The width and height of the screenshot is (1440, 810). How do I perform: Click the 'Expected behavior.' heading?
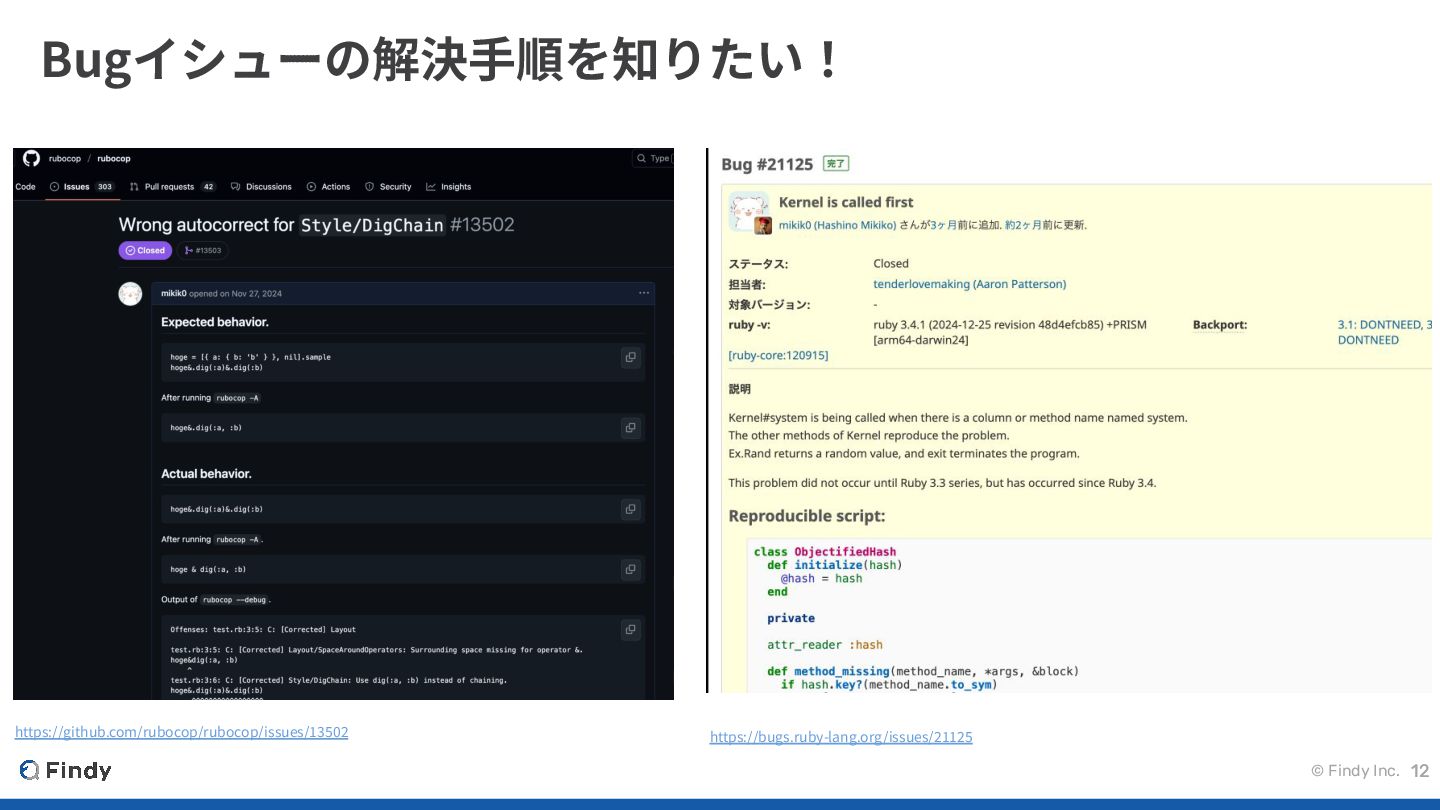point(215,322)
